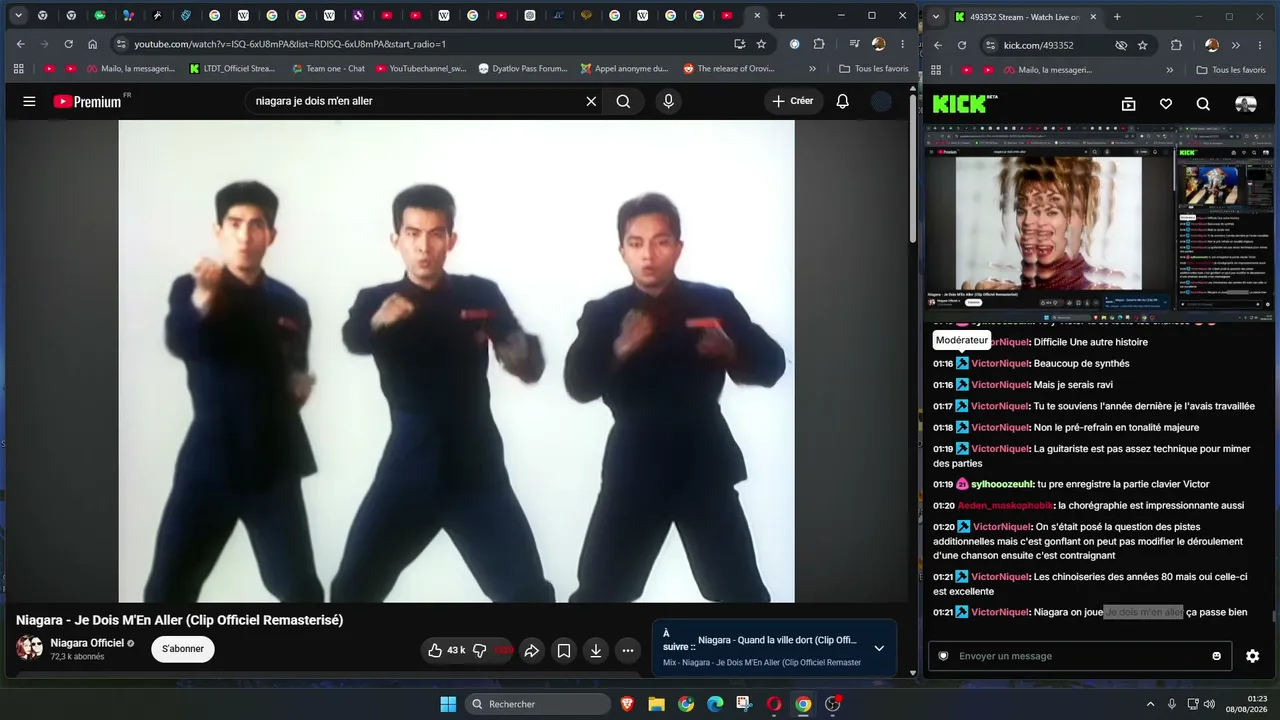The height and width of the screenshot is (720, 1280).
Task: Open Tous les favoris folder in YouTube window
Action: tap(873, 69)
